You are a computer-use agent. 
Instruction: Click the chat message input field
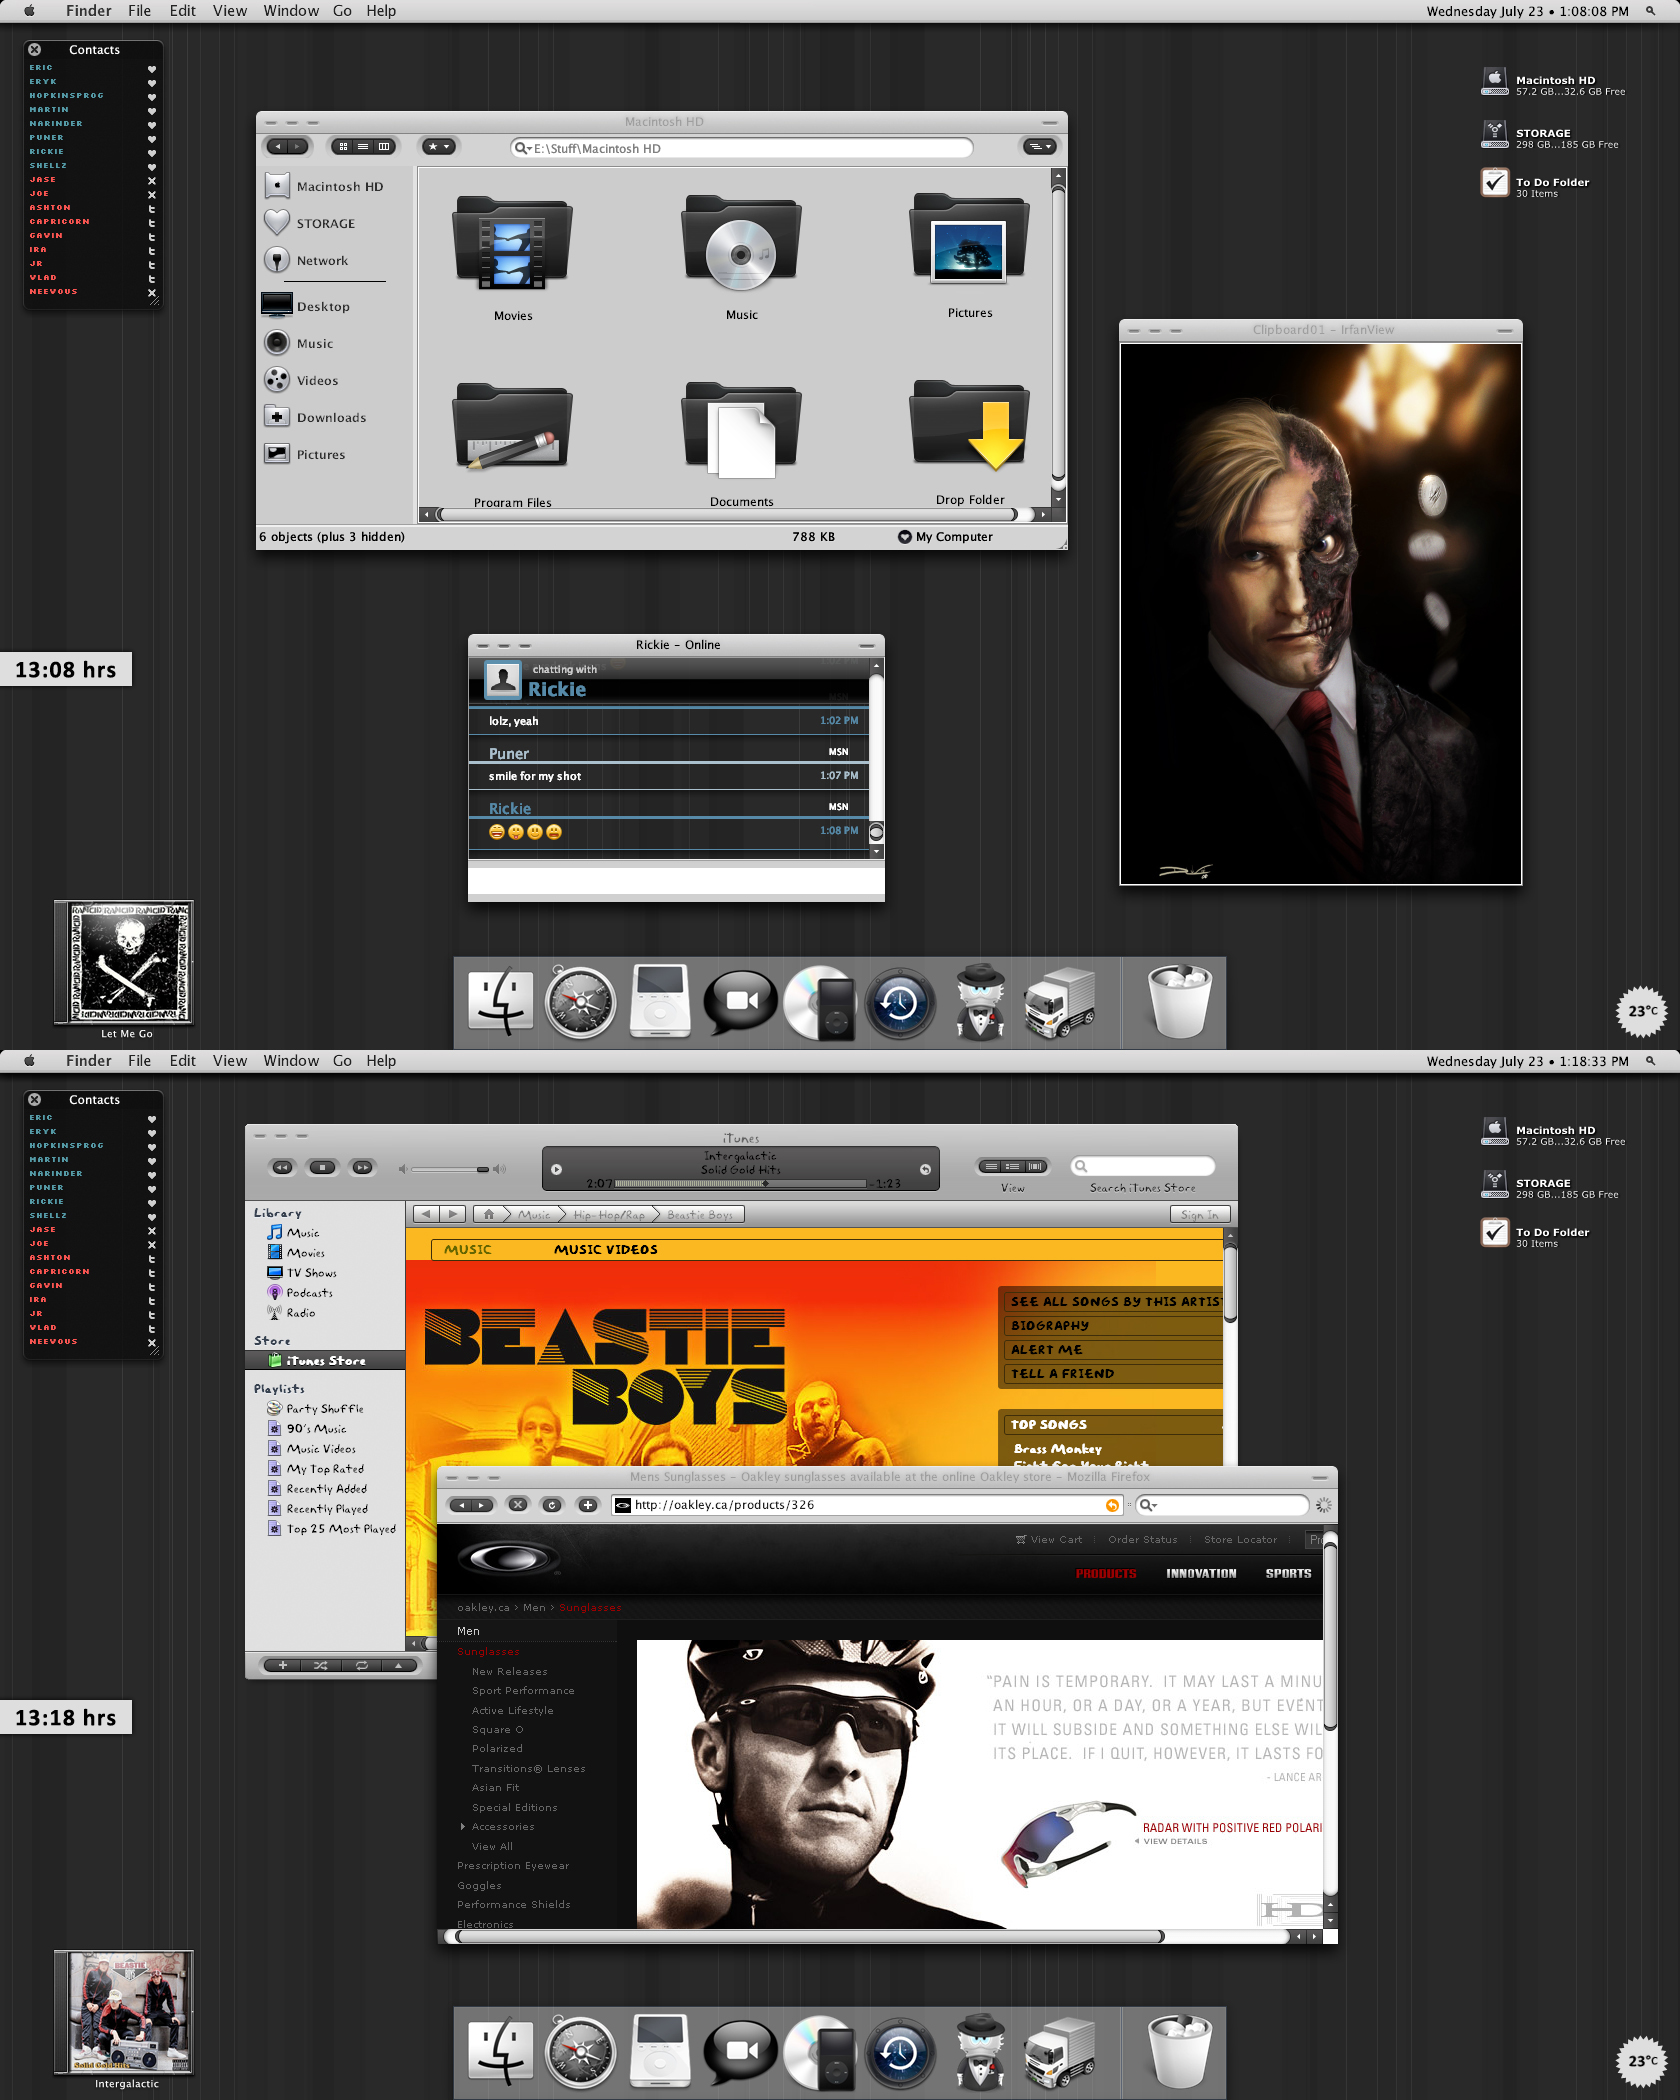(x=676, y=880)
